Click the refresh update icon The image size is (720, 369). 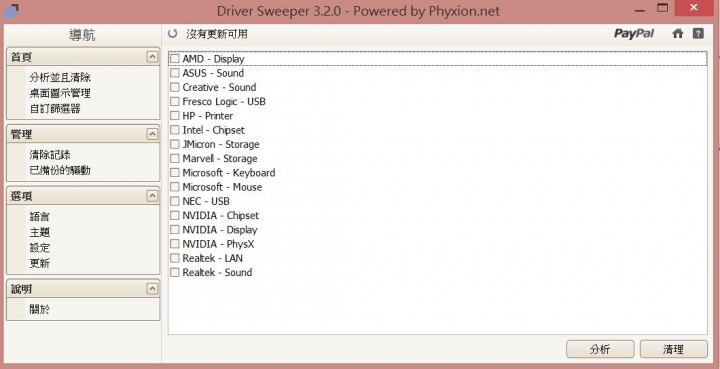173,34
